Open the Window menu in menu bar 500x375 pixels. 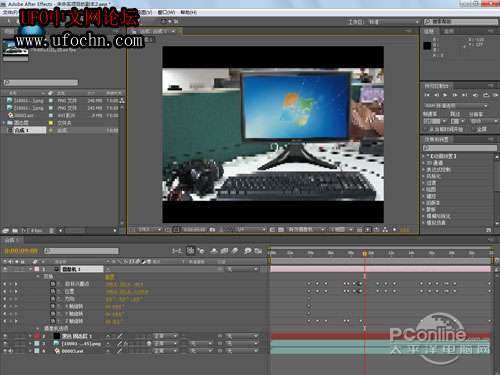pyautogui.click(x=166, y=12)
